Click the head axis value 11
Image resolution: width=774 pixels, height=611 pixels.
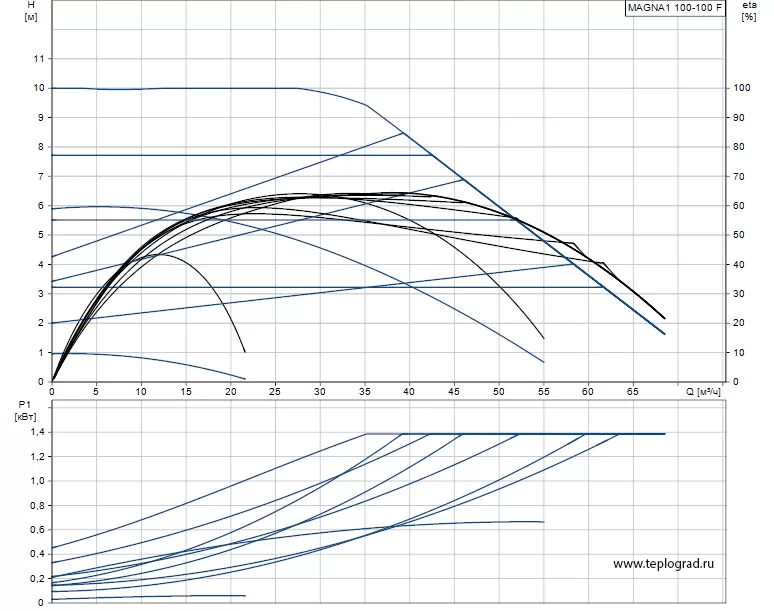[39, 59]
